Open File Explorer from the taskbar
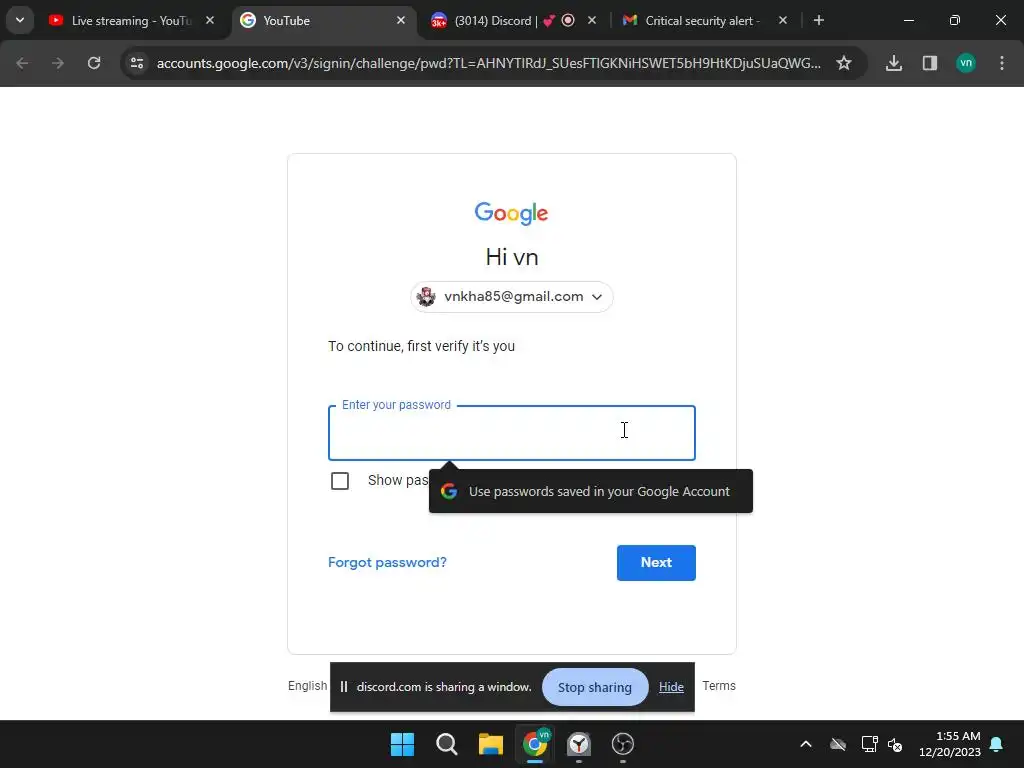This screenshot has height=768, width=1024. [490, 744]
